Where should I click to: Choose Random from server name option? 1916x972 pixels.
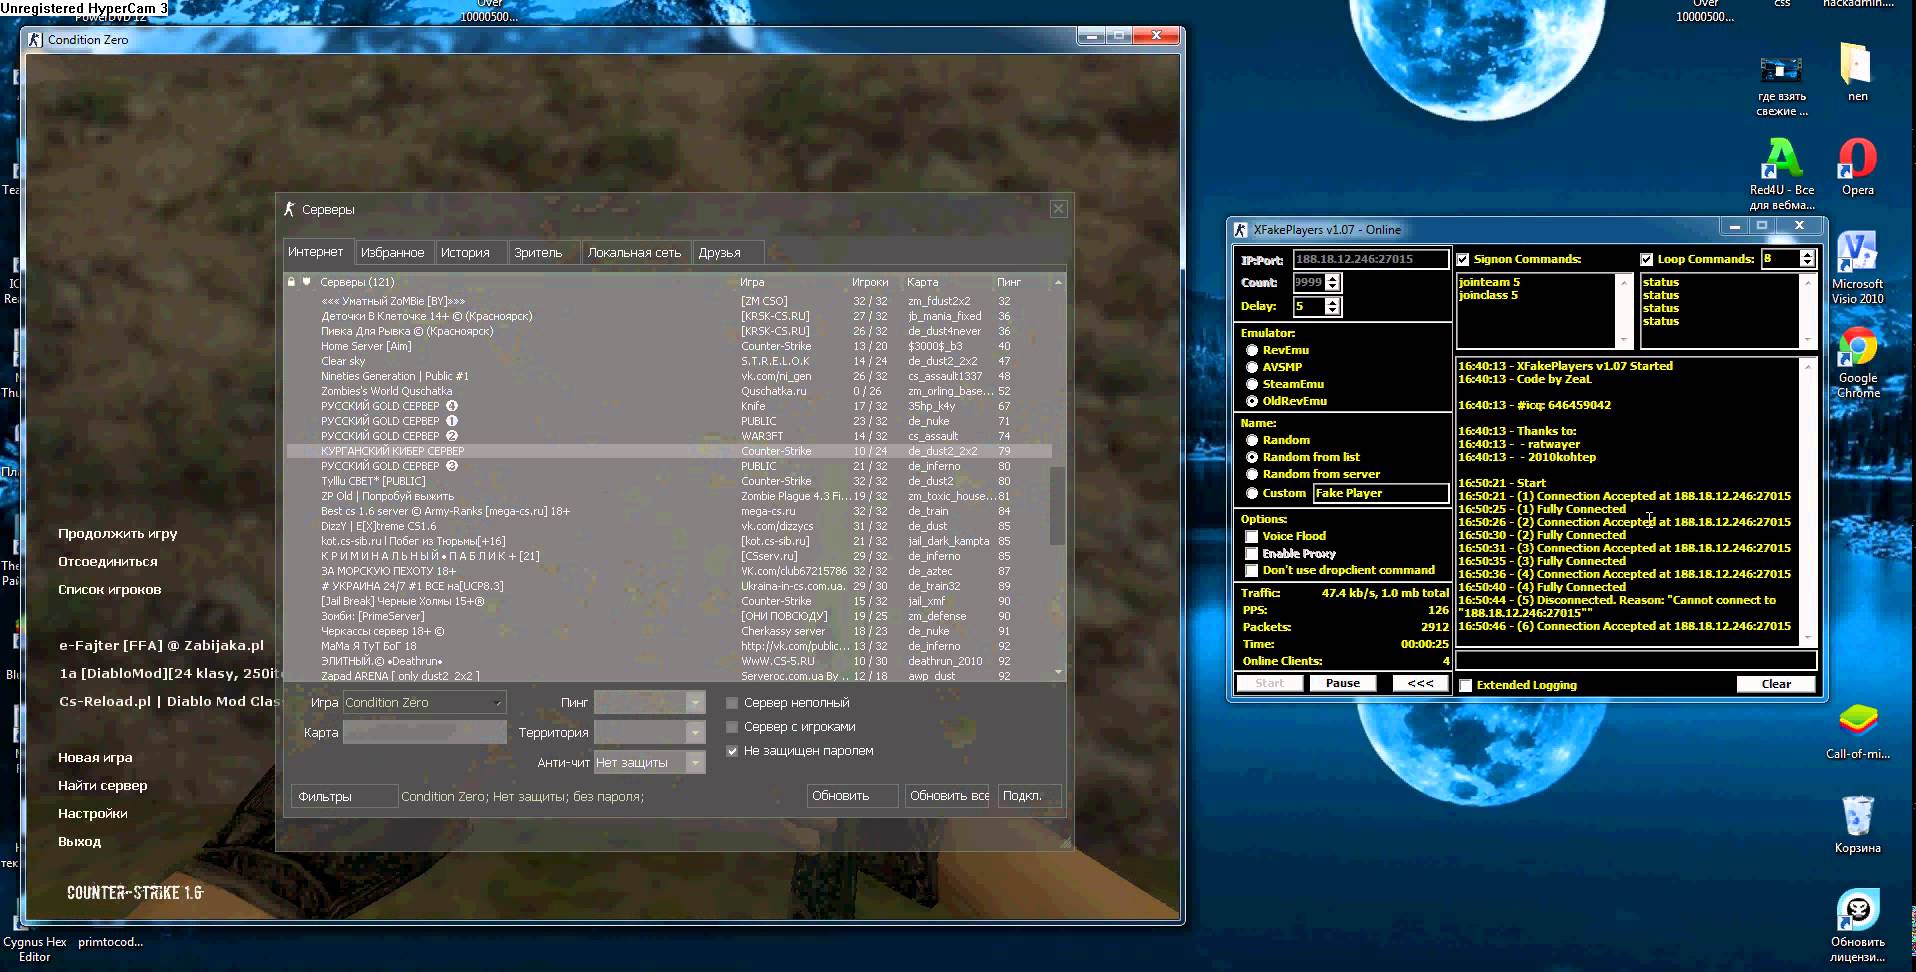click(1252, 474)
